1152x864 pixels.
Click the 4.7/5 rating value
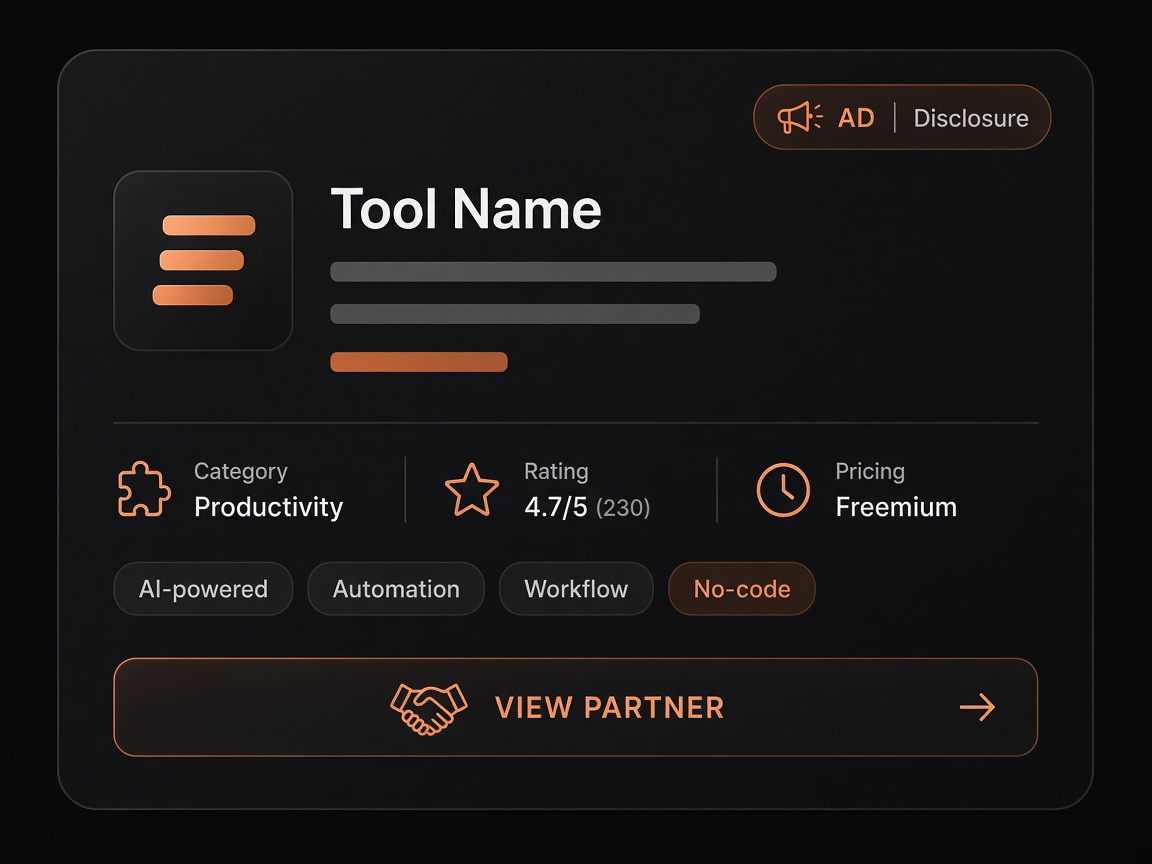tap(555, 507)
